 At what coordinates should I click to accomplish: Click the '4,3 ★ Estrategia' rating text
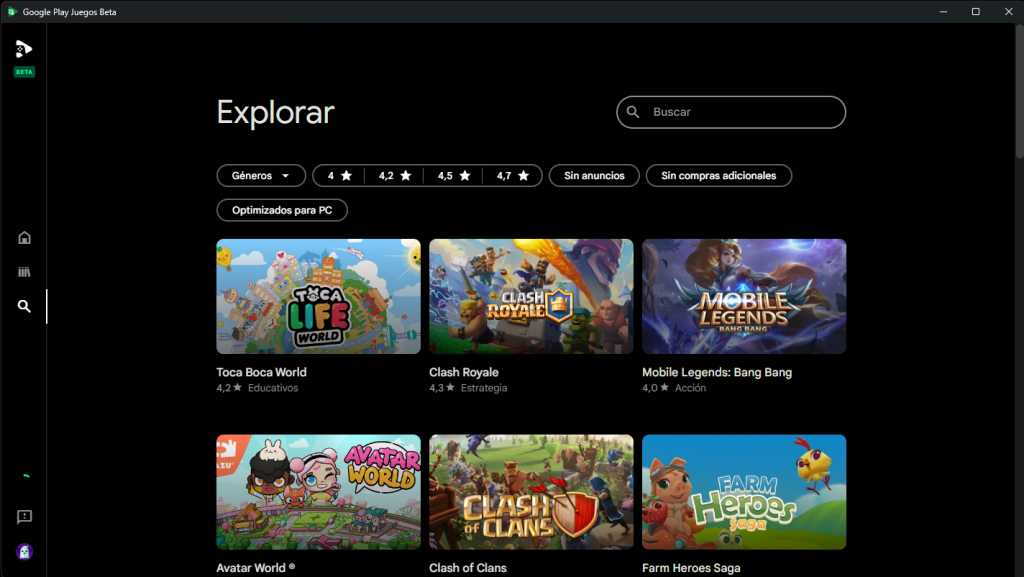coord(468,388)
